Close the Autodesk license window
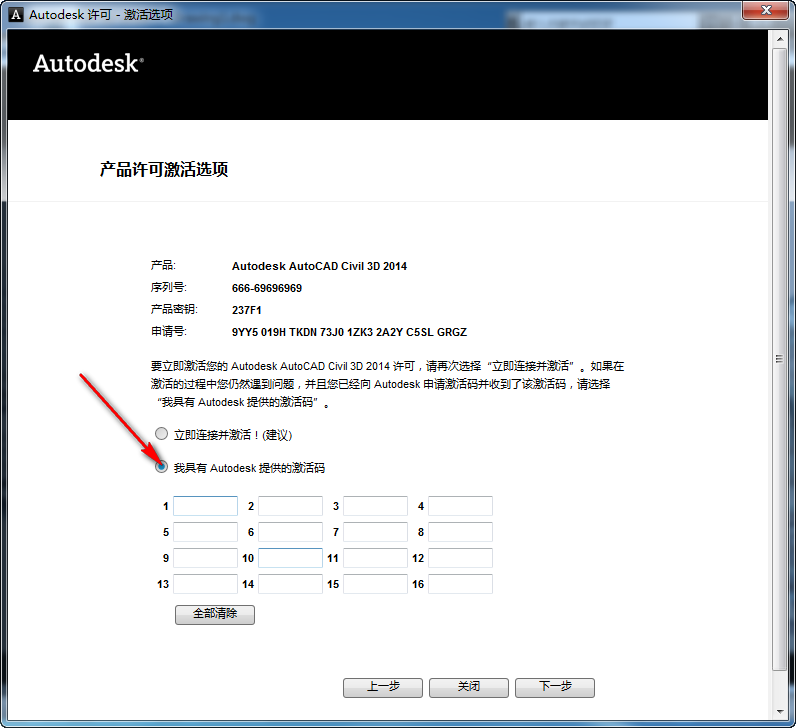 click(x=767, y=10)
